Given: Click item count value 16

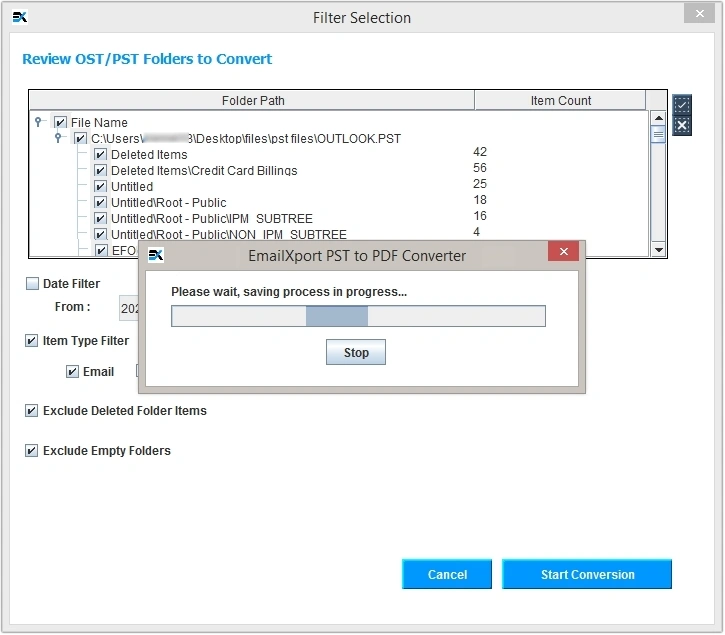Looking at the screenshot, I should [479, 216].
